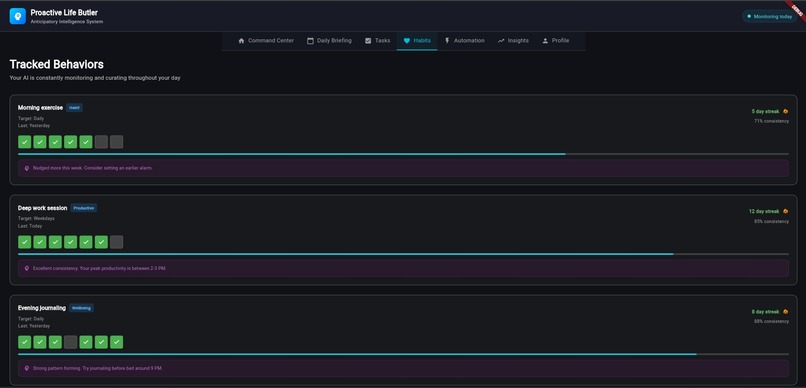
Task: Click the Productive tag on Deep work session
Action: click(x=84, y=208)
